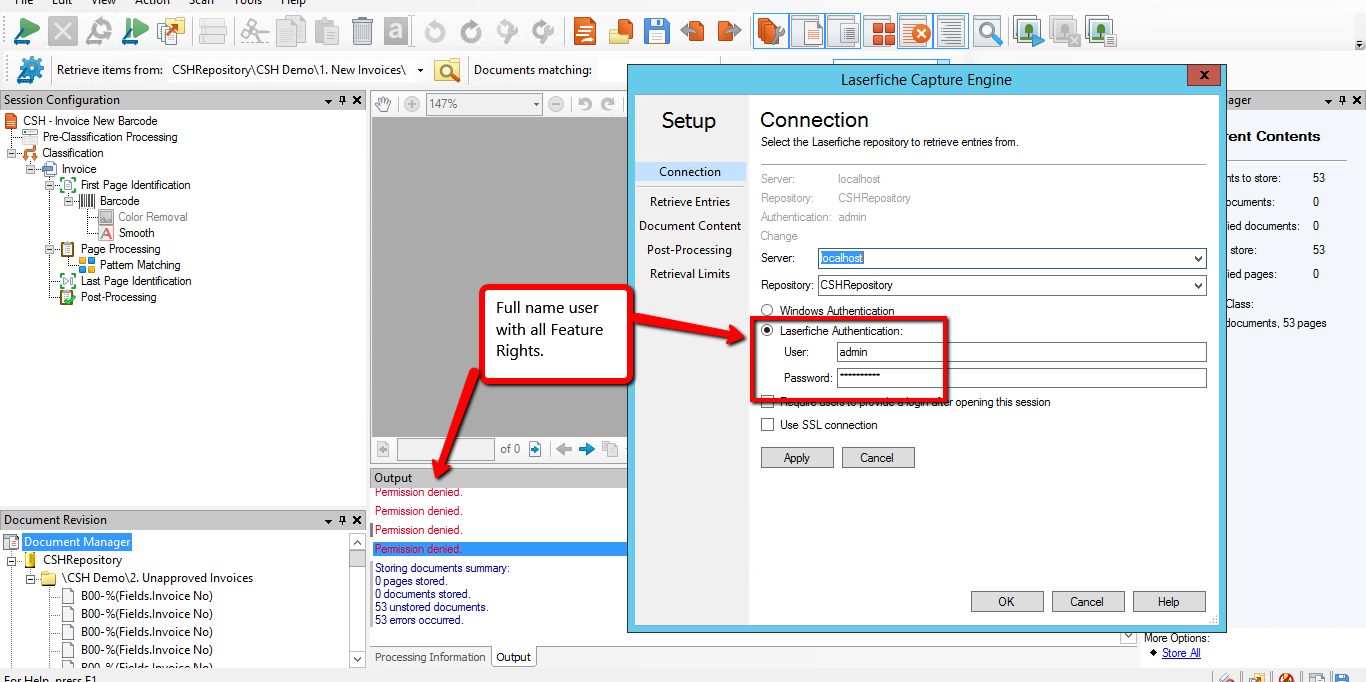This screenshot has height=682, width=1366.
Task: Click '53 errors occurred.' output line
Action: point(419,620)
